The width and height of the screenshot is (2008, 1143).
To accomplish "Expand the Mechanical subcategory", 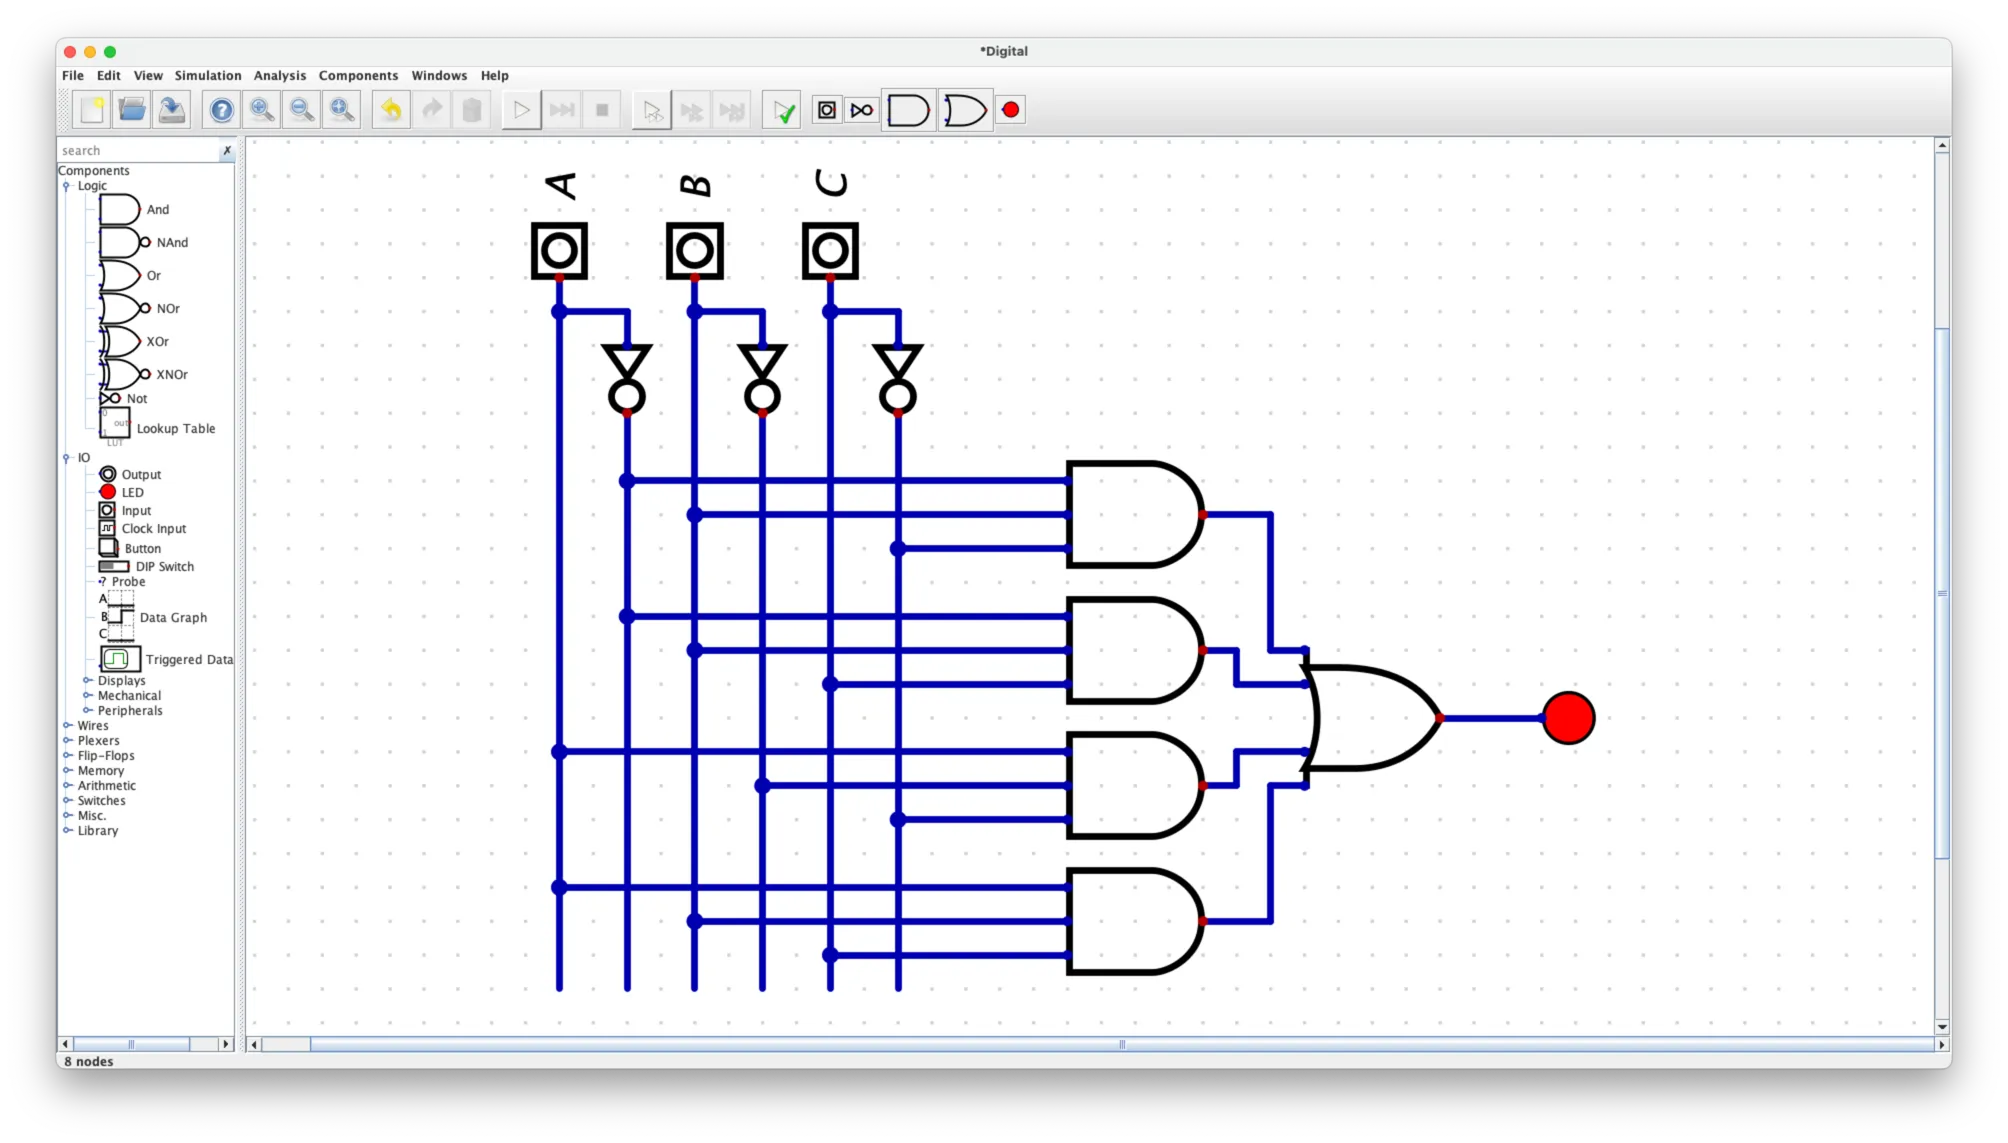I will tap(88, 696).
